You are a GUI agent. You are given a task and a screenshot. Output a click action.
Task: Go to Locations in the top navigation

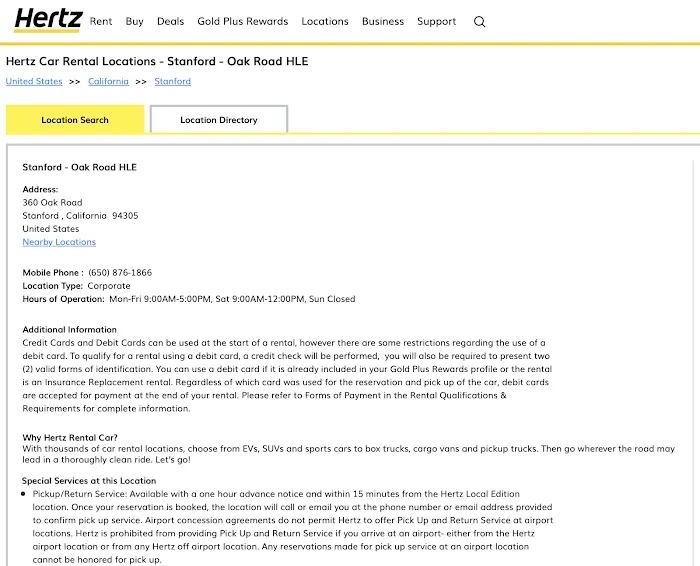coord(325,21)
